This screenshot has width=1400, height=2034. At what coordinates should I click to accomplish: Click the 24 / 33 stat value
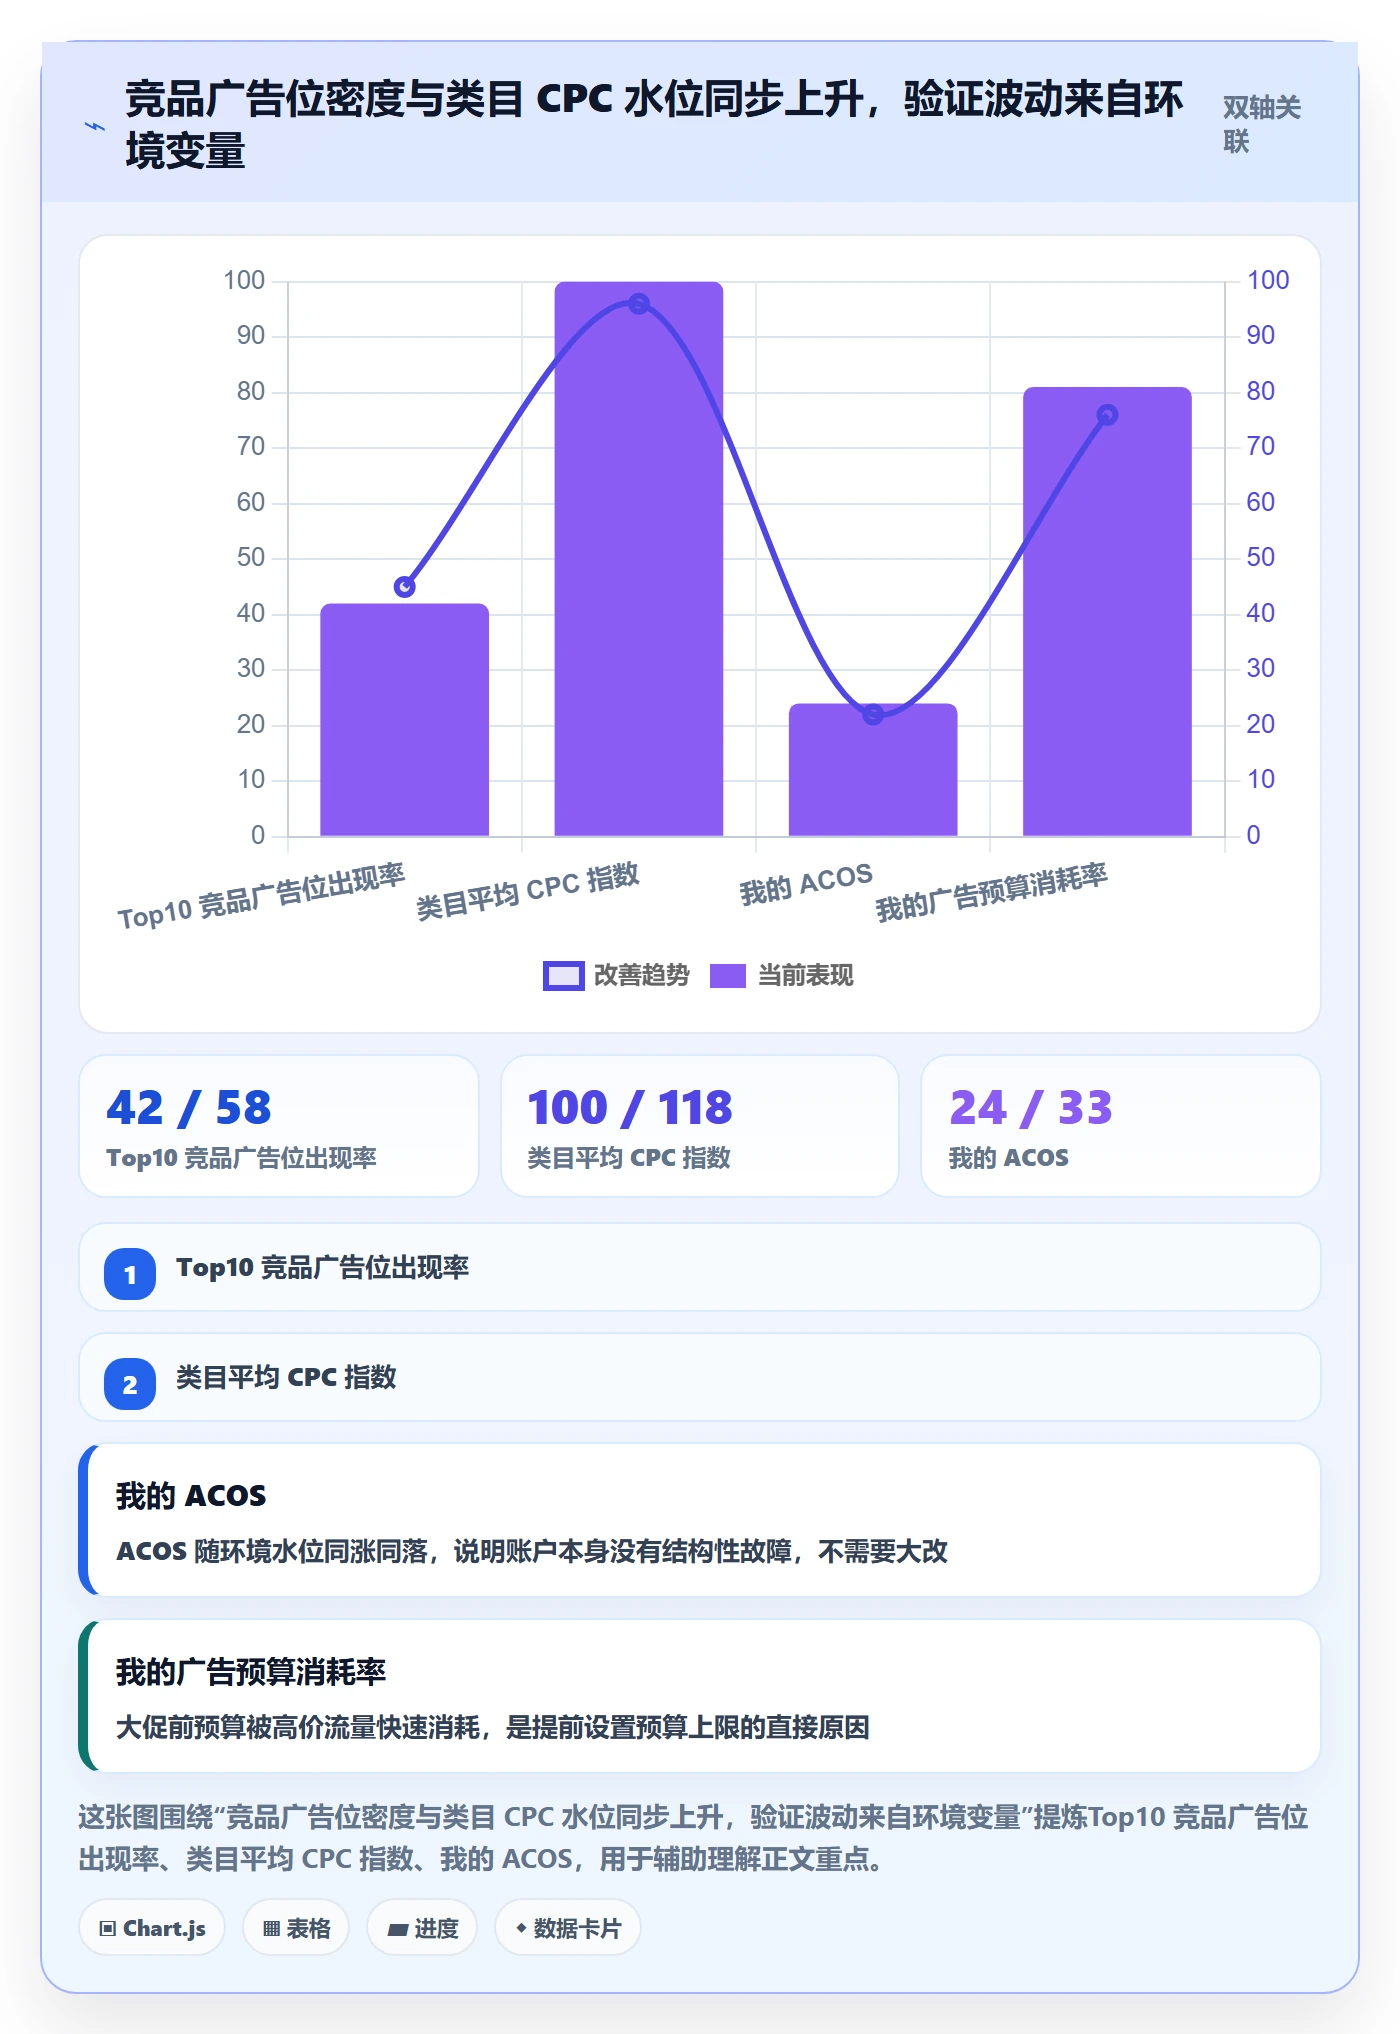(1030, 1108)
